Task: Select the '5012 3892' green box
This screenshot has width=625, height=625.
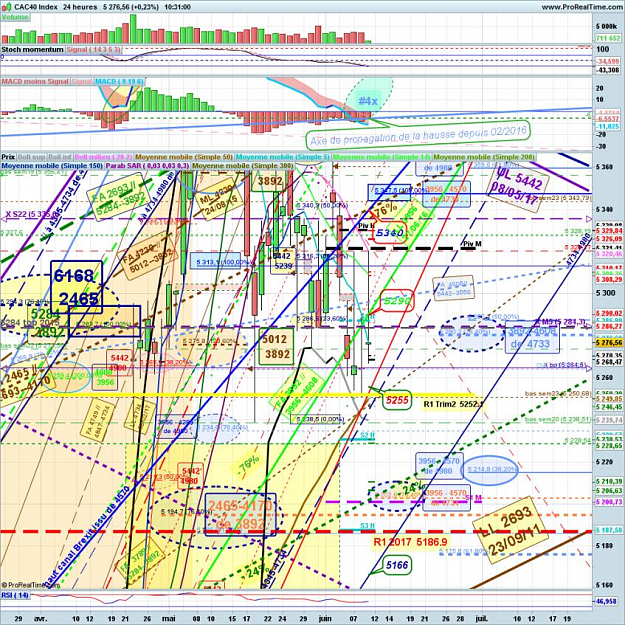Action: [276, 346]
